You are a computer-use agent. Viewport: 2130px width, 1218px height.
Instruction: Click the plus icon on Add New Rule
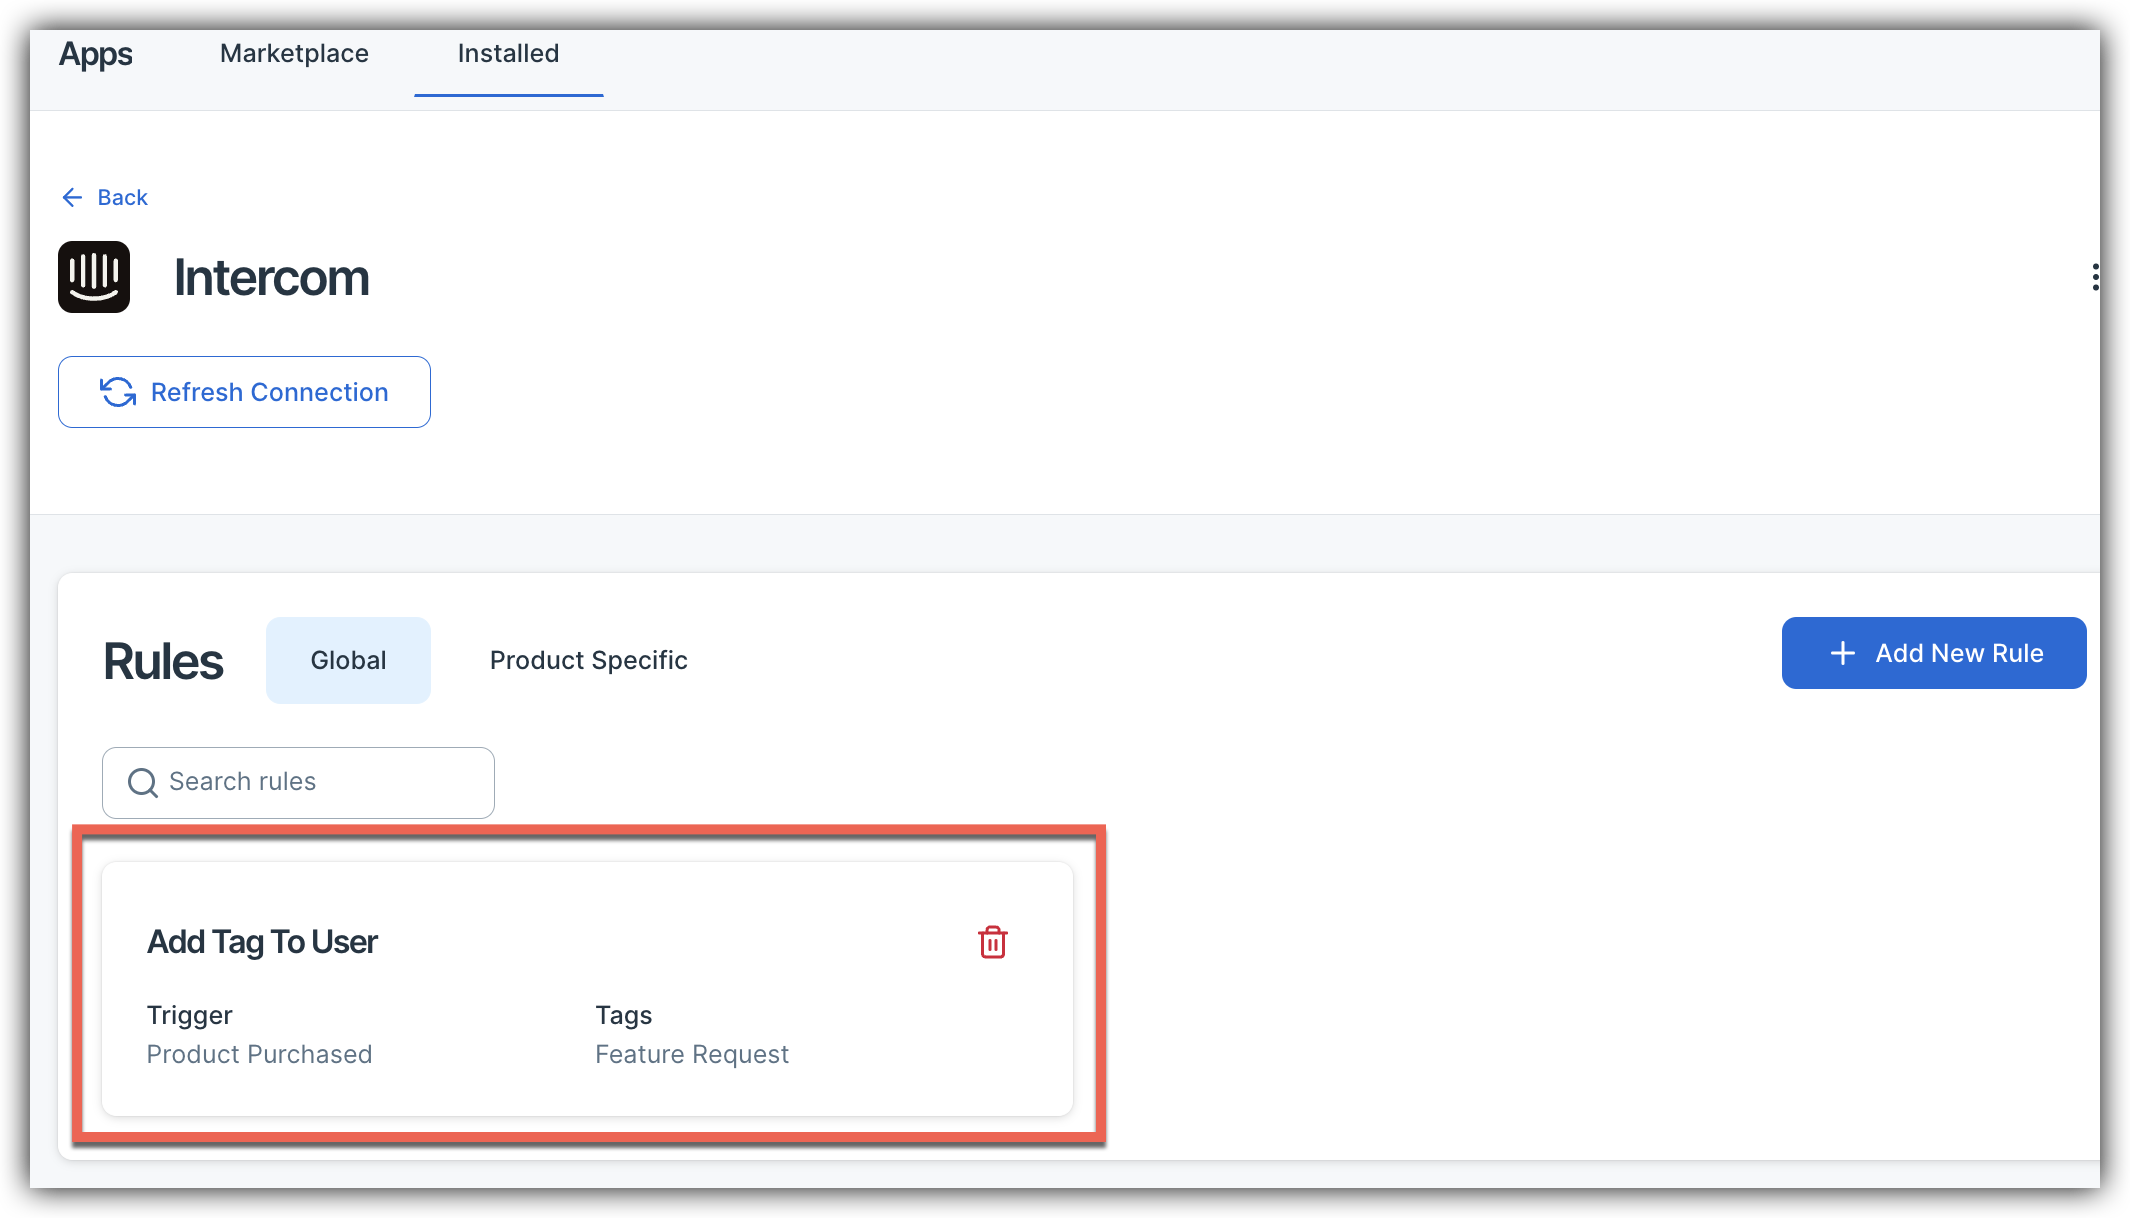[x=1842, y=653]
